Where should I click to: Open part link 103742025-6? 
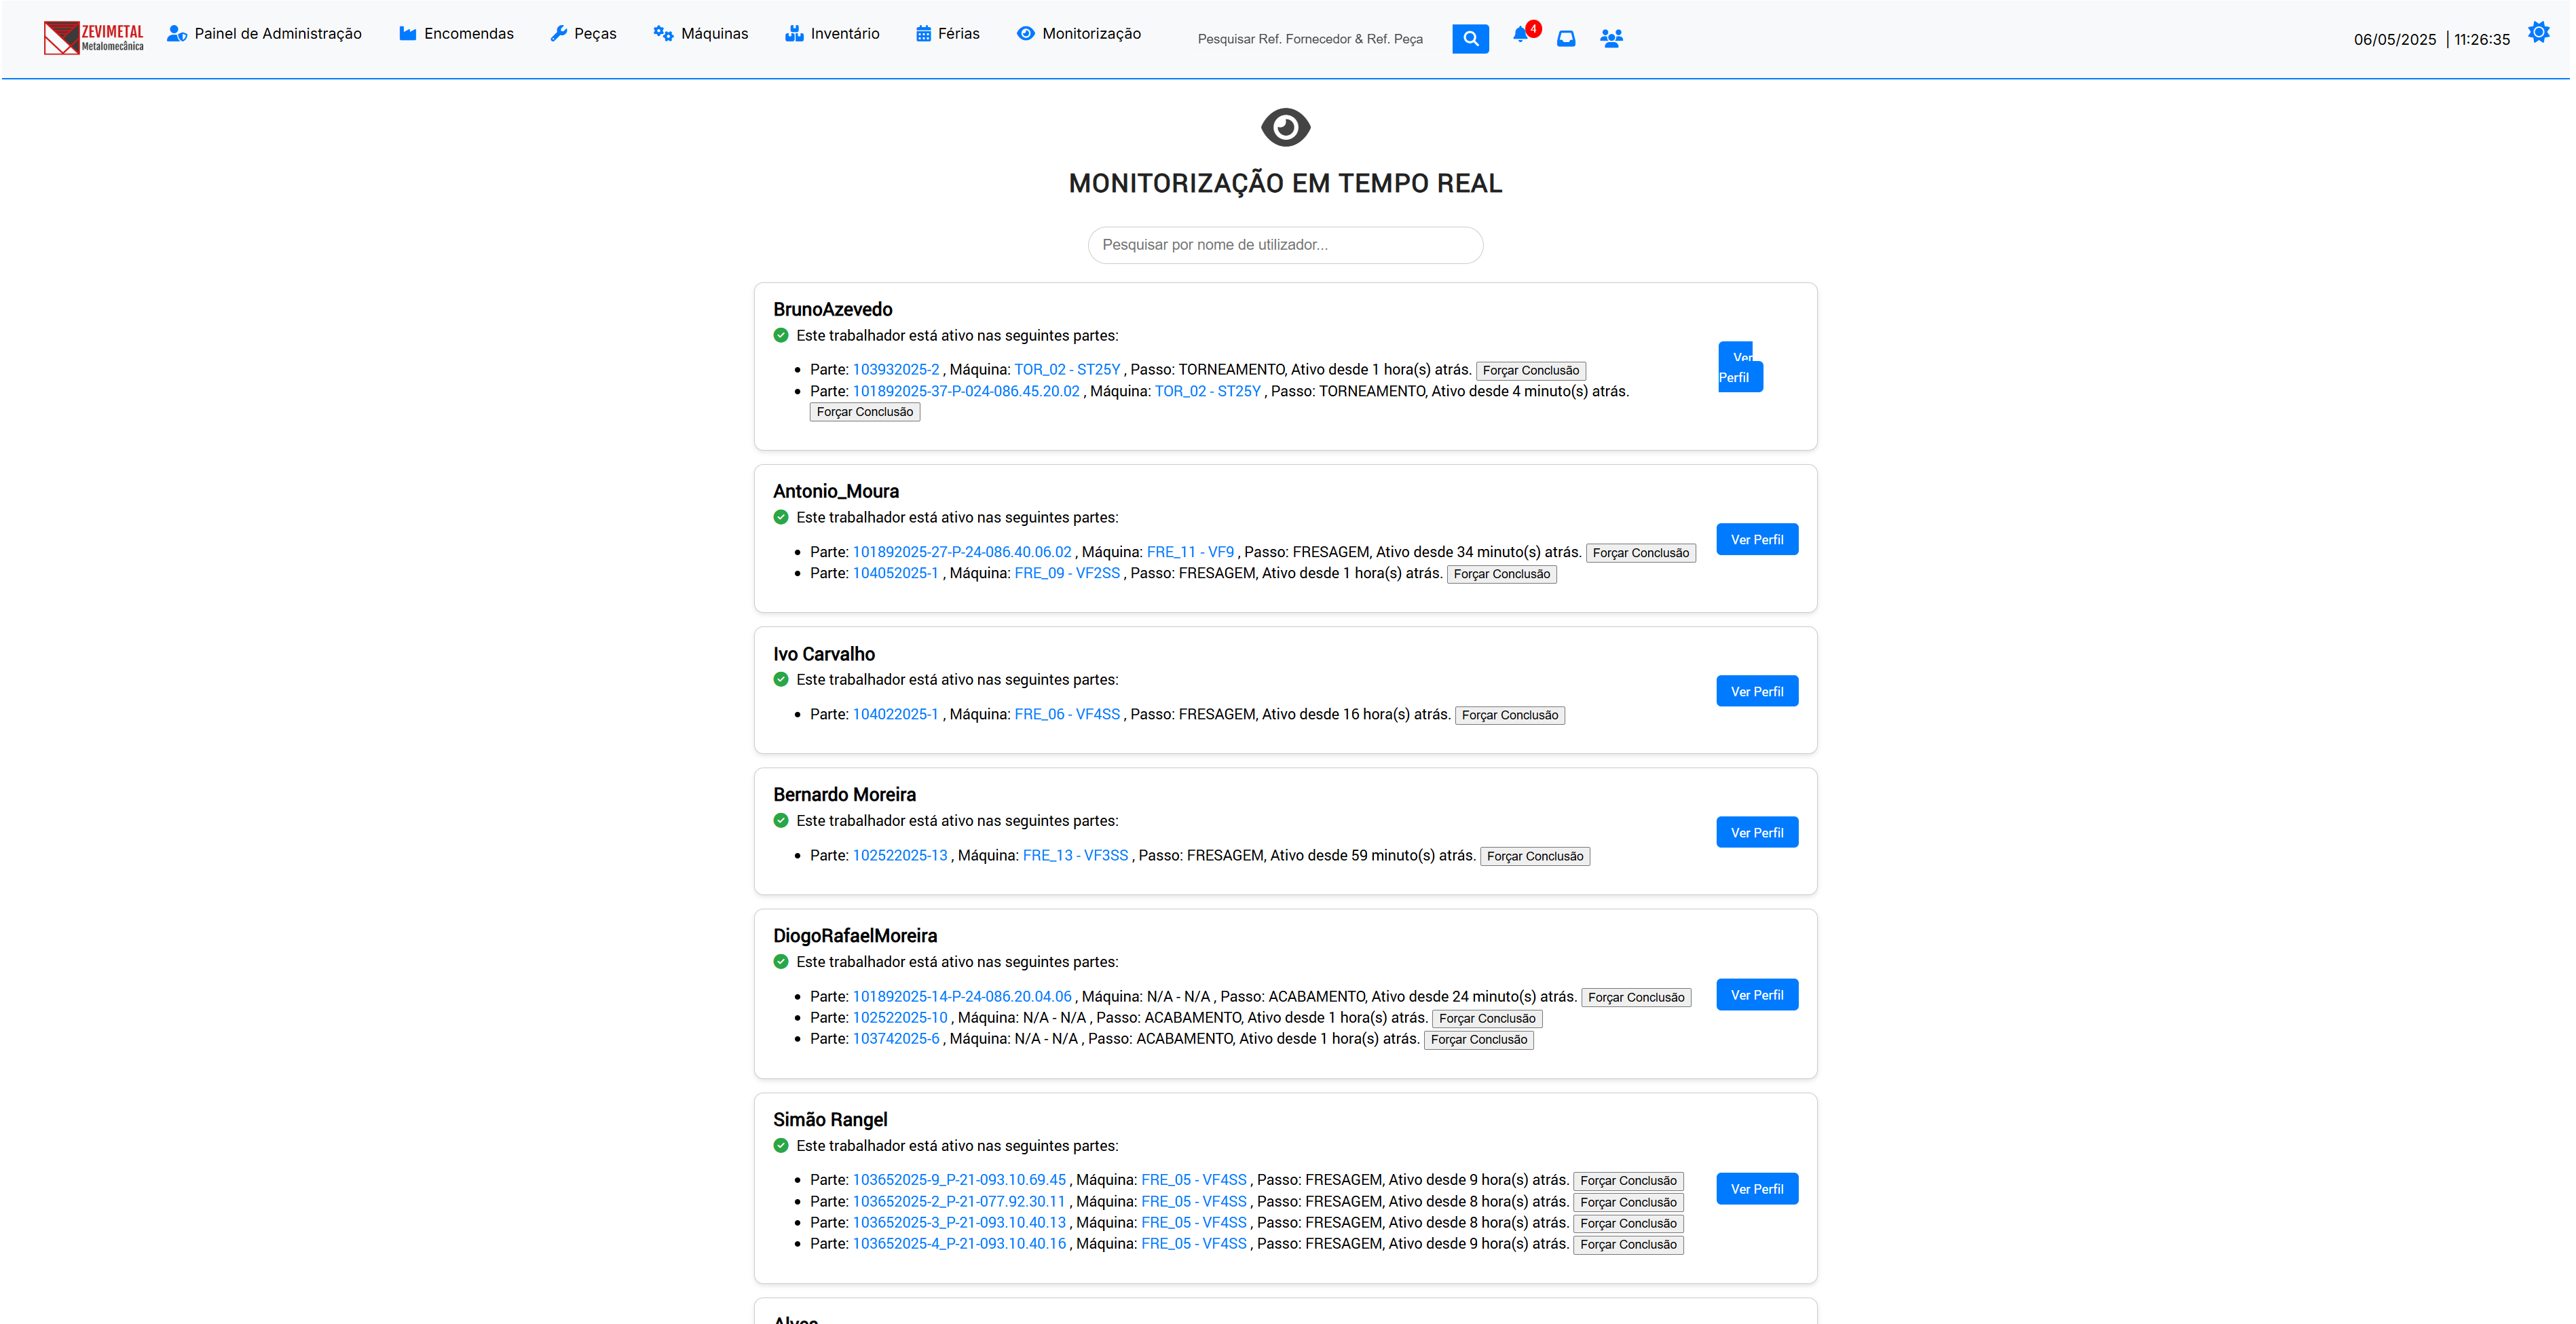coord(896,1039)
